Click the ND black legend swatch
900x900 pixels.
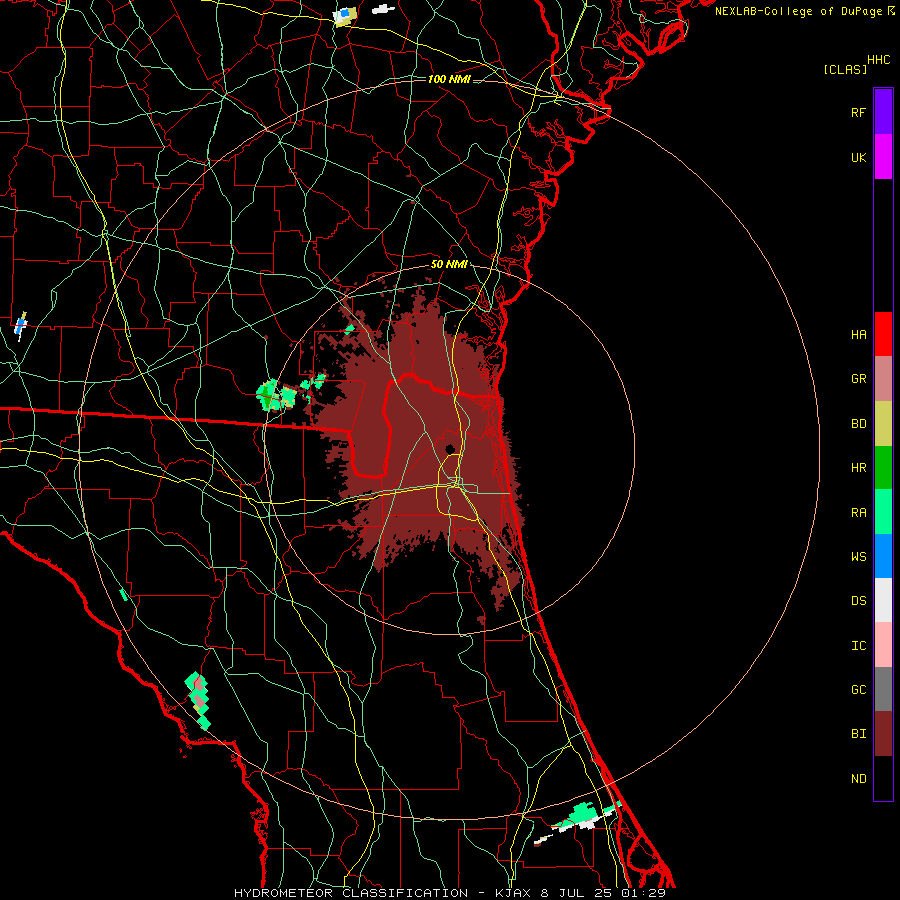[883, 778]
